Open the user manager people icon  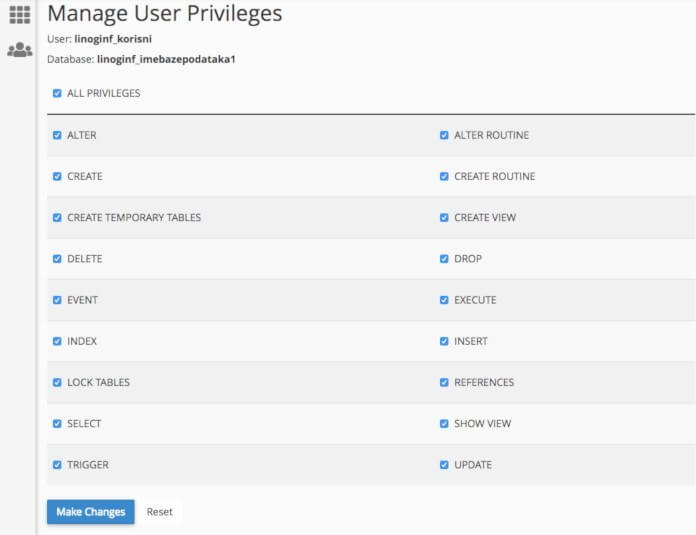[x=19, y=49]
